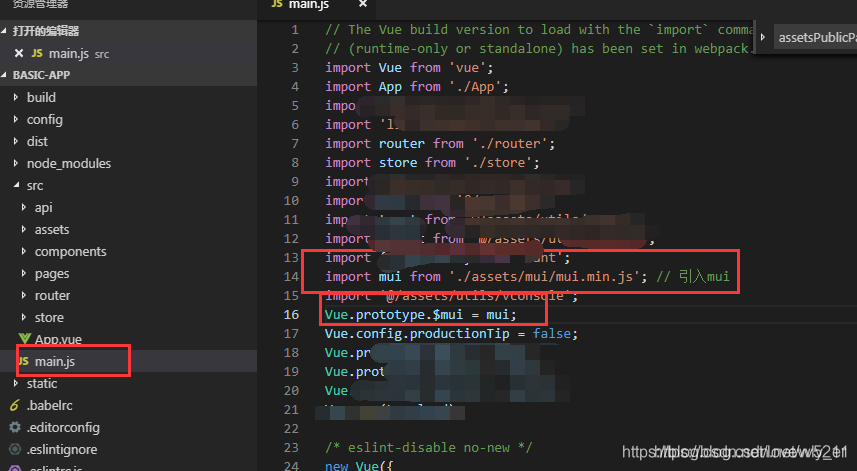Close main.js in open editors list
The height and width of the screenshot is (471, 857).
[x=19, y=54]
